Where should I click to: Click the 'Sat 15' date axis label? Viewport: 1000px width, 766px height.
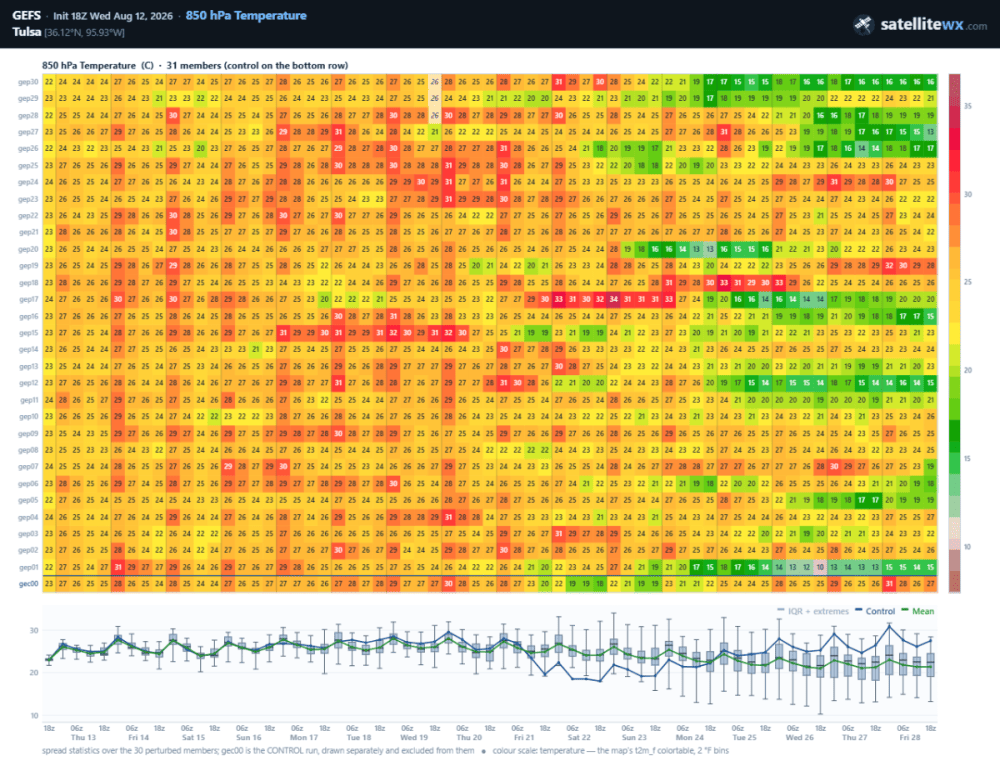[194, 737]
